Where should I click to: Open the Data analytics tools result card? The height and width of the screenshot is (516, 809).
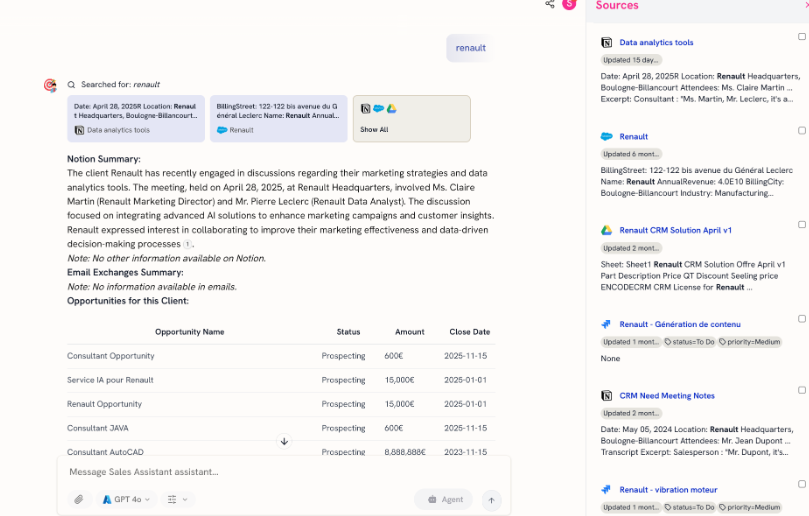coord(136,118)
